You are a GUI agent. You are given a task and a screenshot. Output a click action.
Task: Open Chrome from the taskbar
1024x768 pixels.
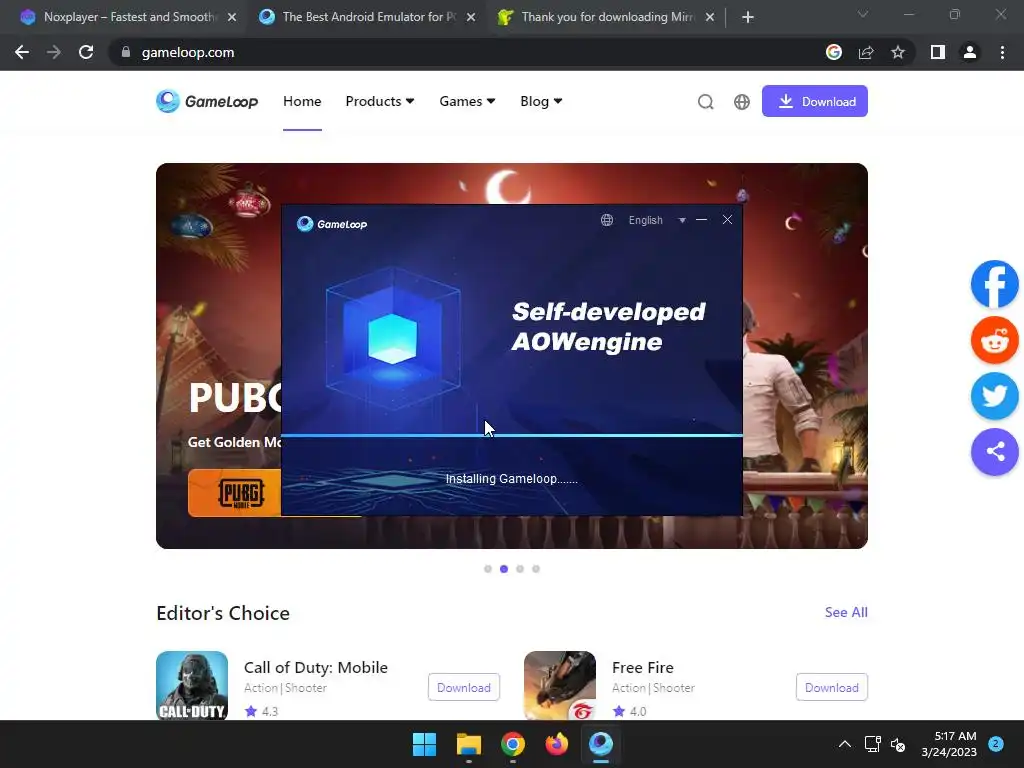(x=513, y=744)
